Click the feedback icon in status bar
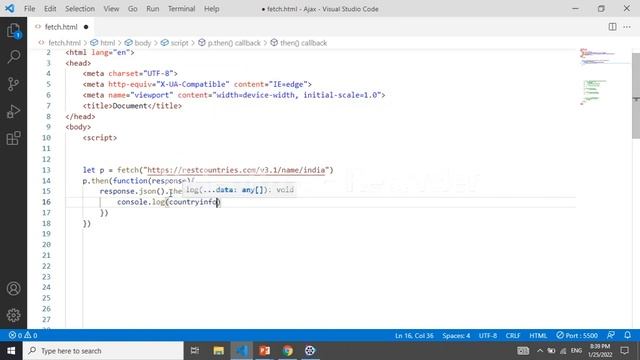 click(x=611, y=335)
